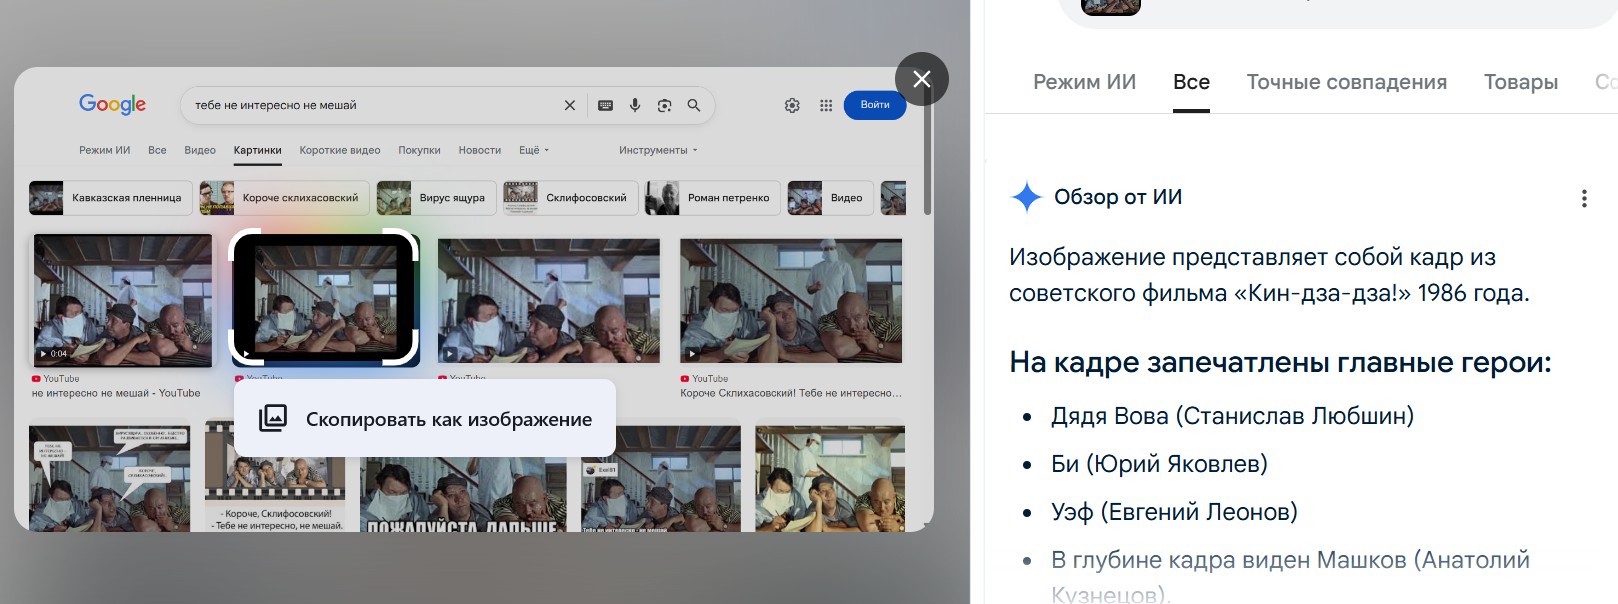Open the first video thumbnail with 0:04
Image resolution: width=1618 pixels, height=604 pixels.
[123, 300]
